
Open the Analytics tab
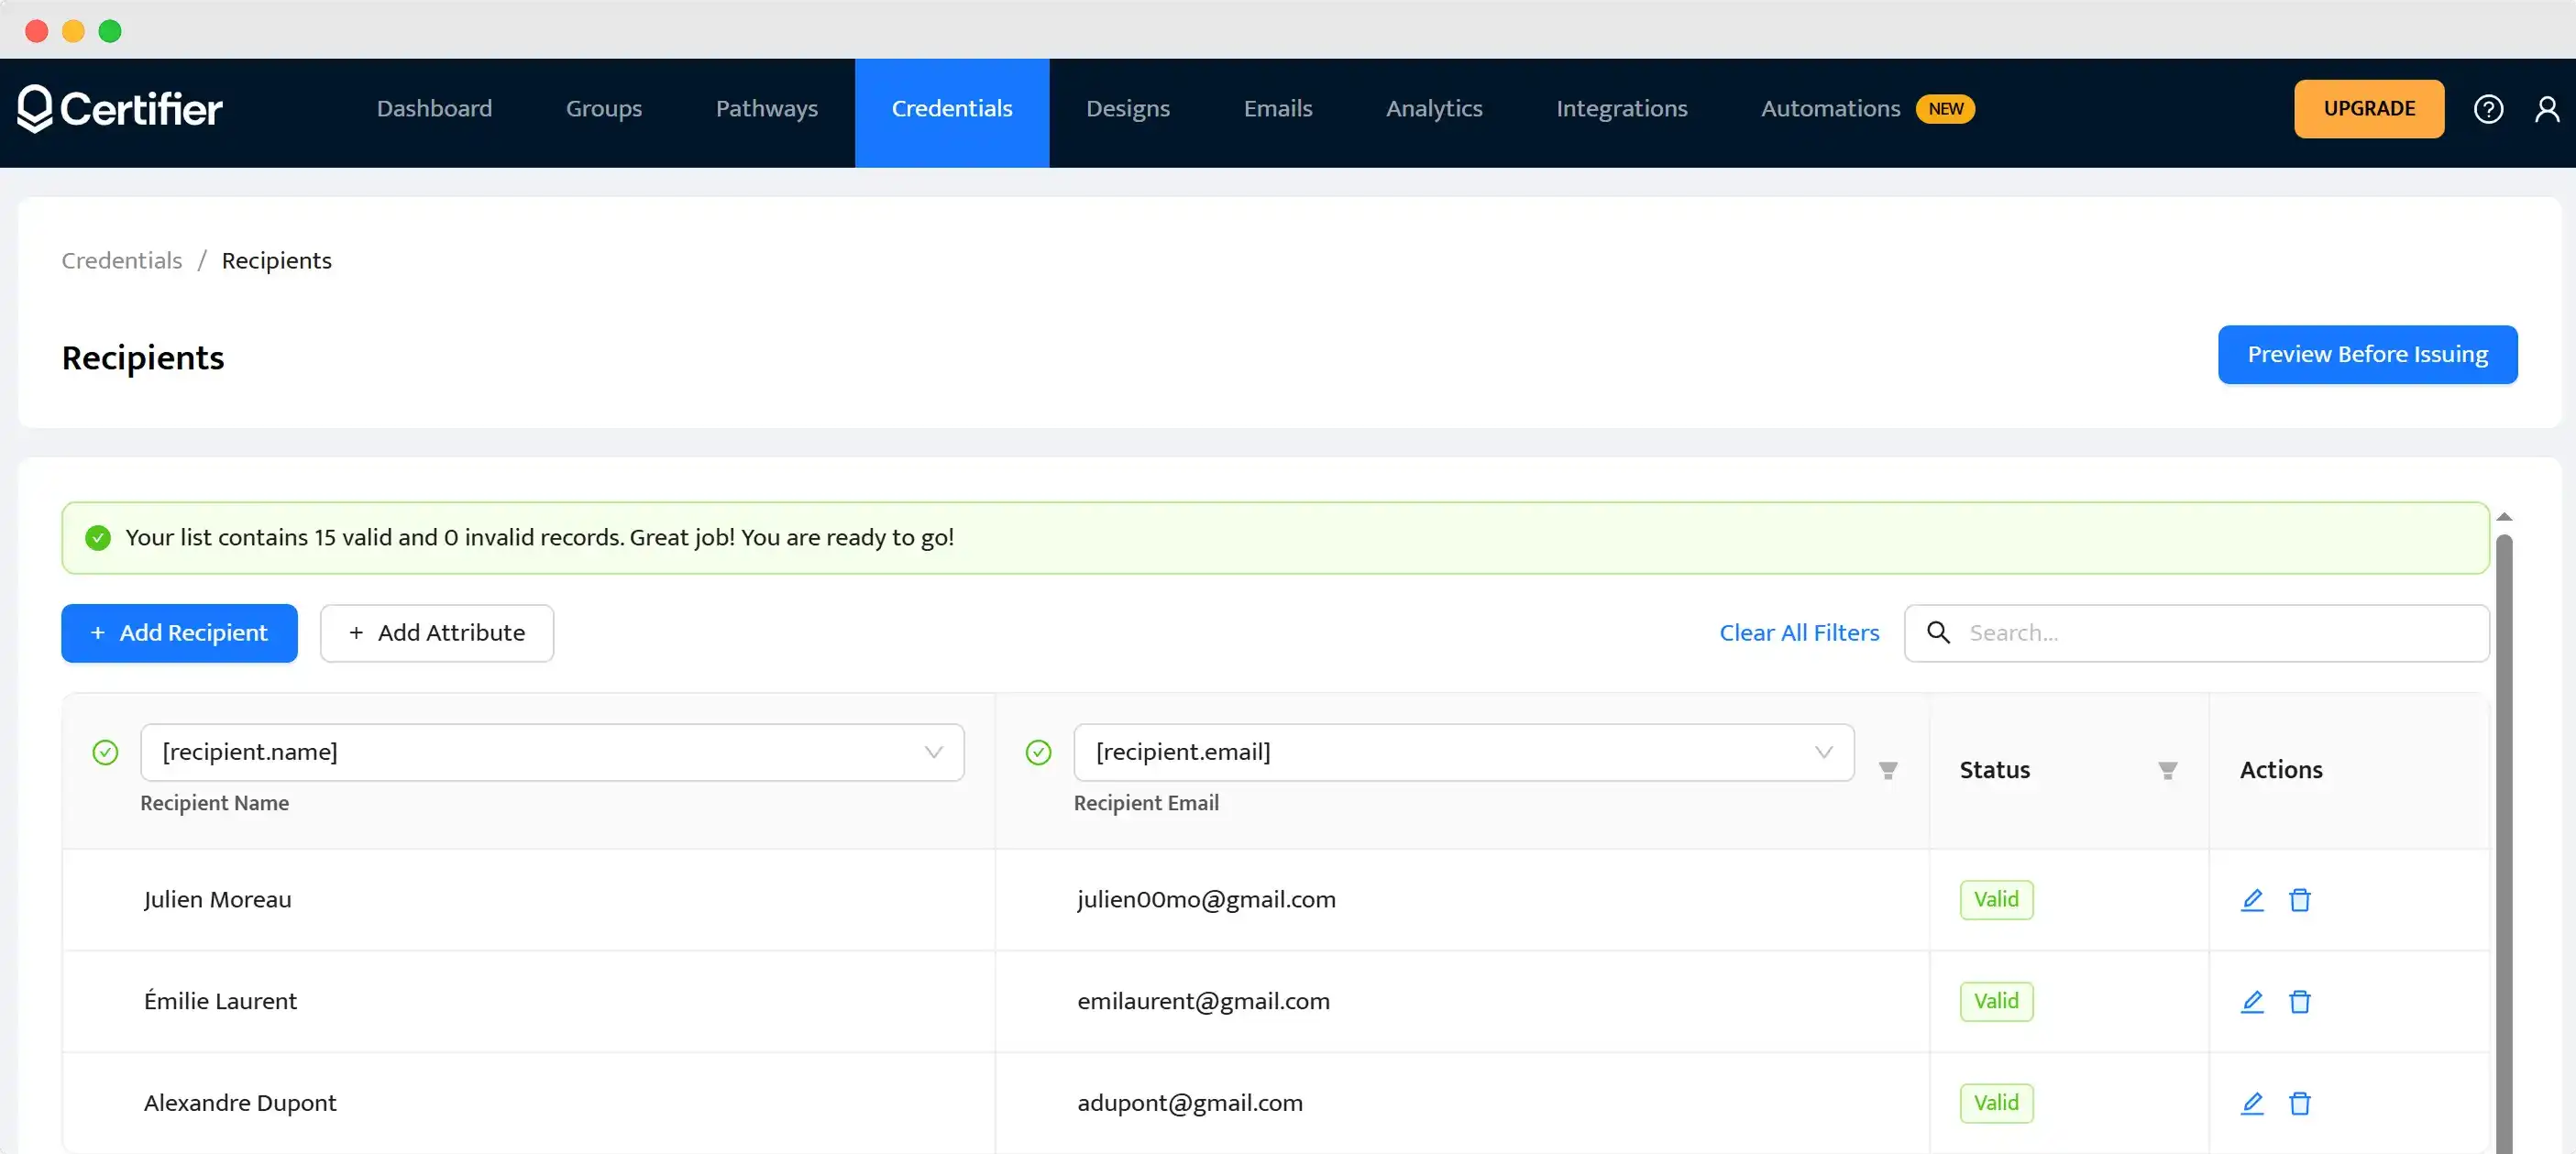click(1434, 109)
